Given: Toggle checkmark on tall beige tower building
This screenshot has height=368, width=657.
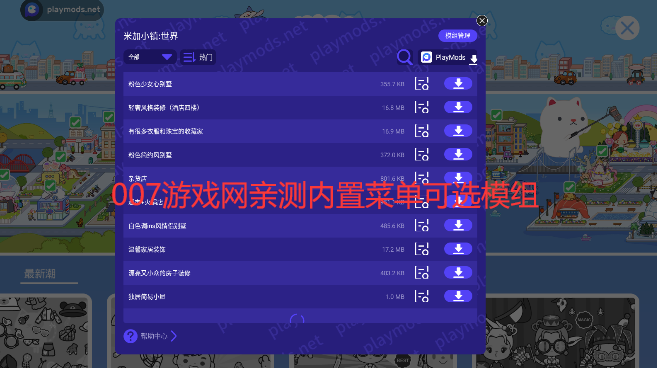Looking at the screenshot, I should 109,117.
